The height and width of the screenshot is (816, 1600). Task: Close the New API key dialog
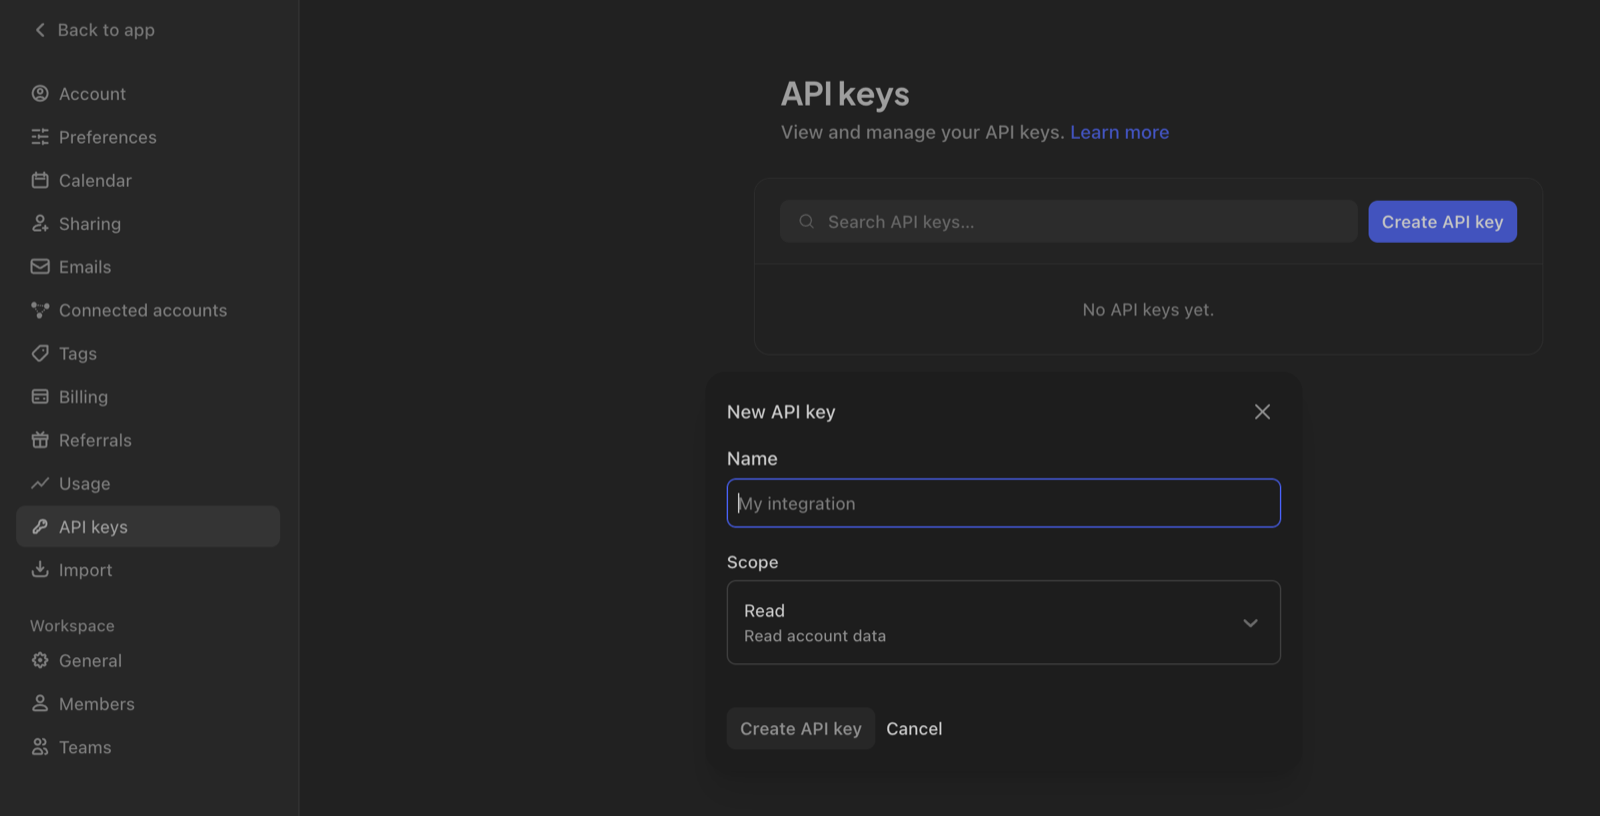tap(1262, 412)
